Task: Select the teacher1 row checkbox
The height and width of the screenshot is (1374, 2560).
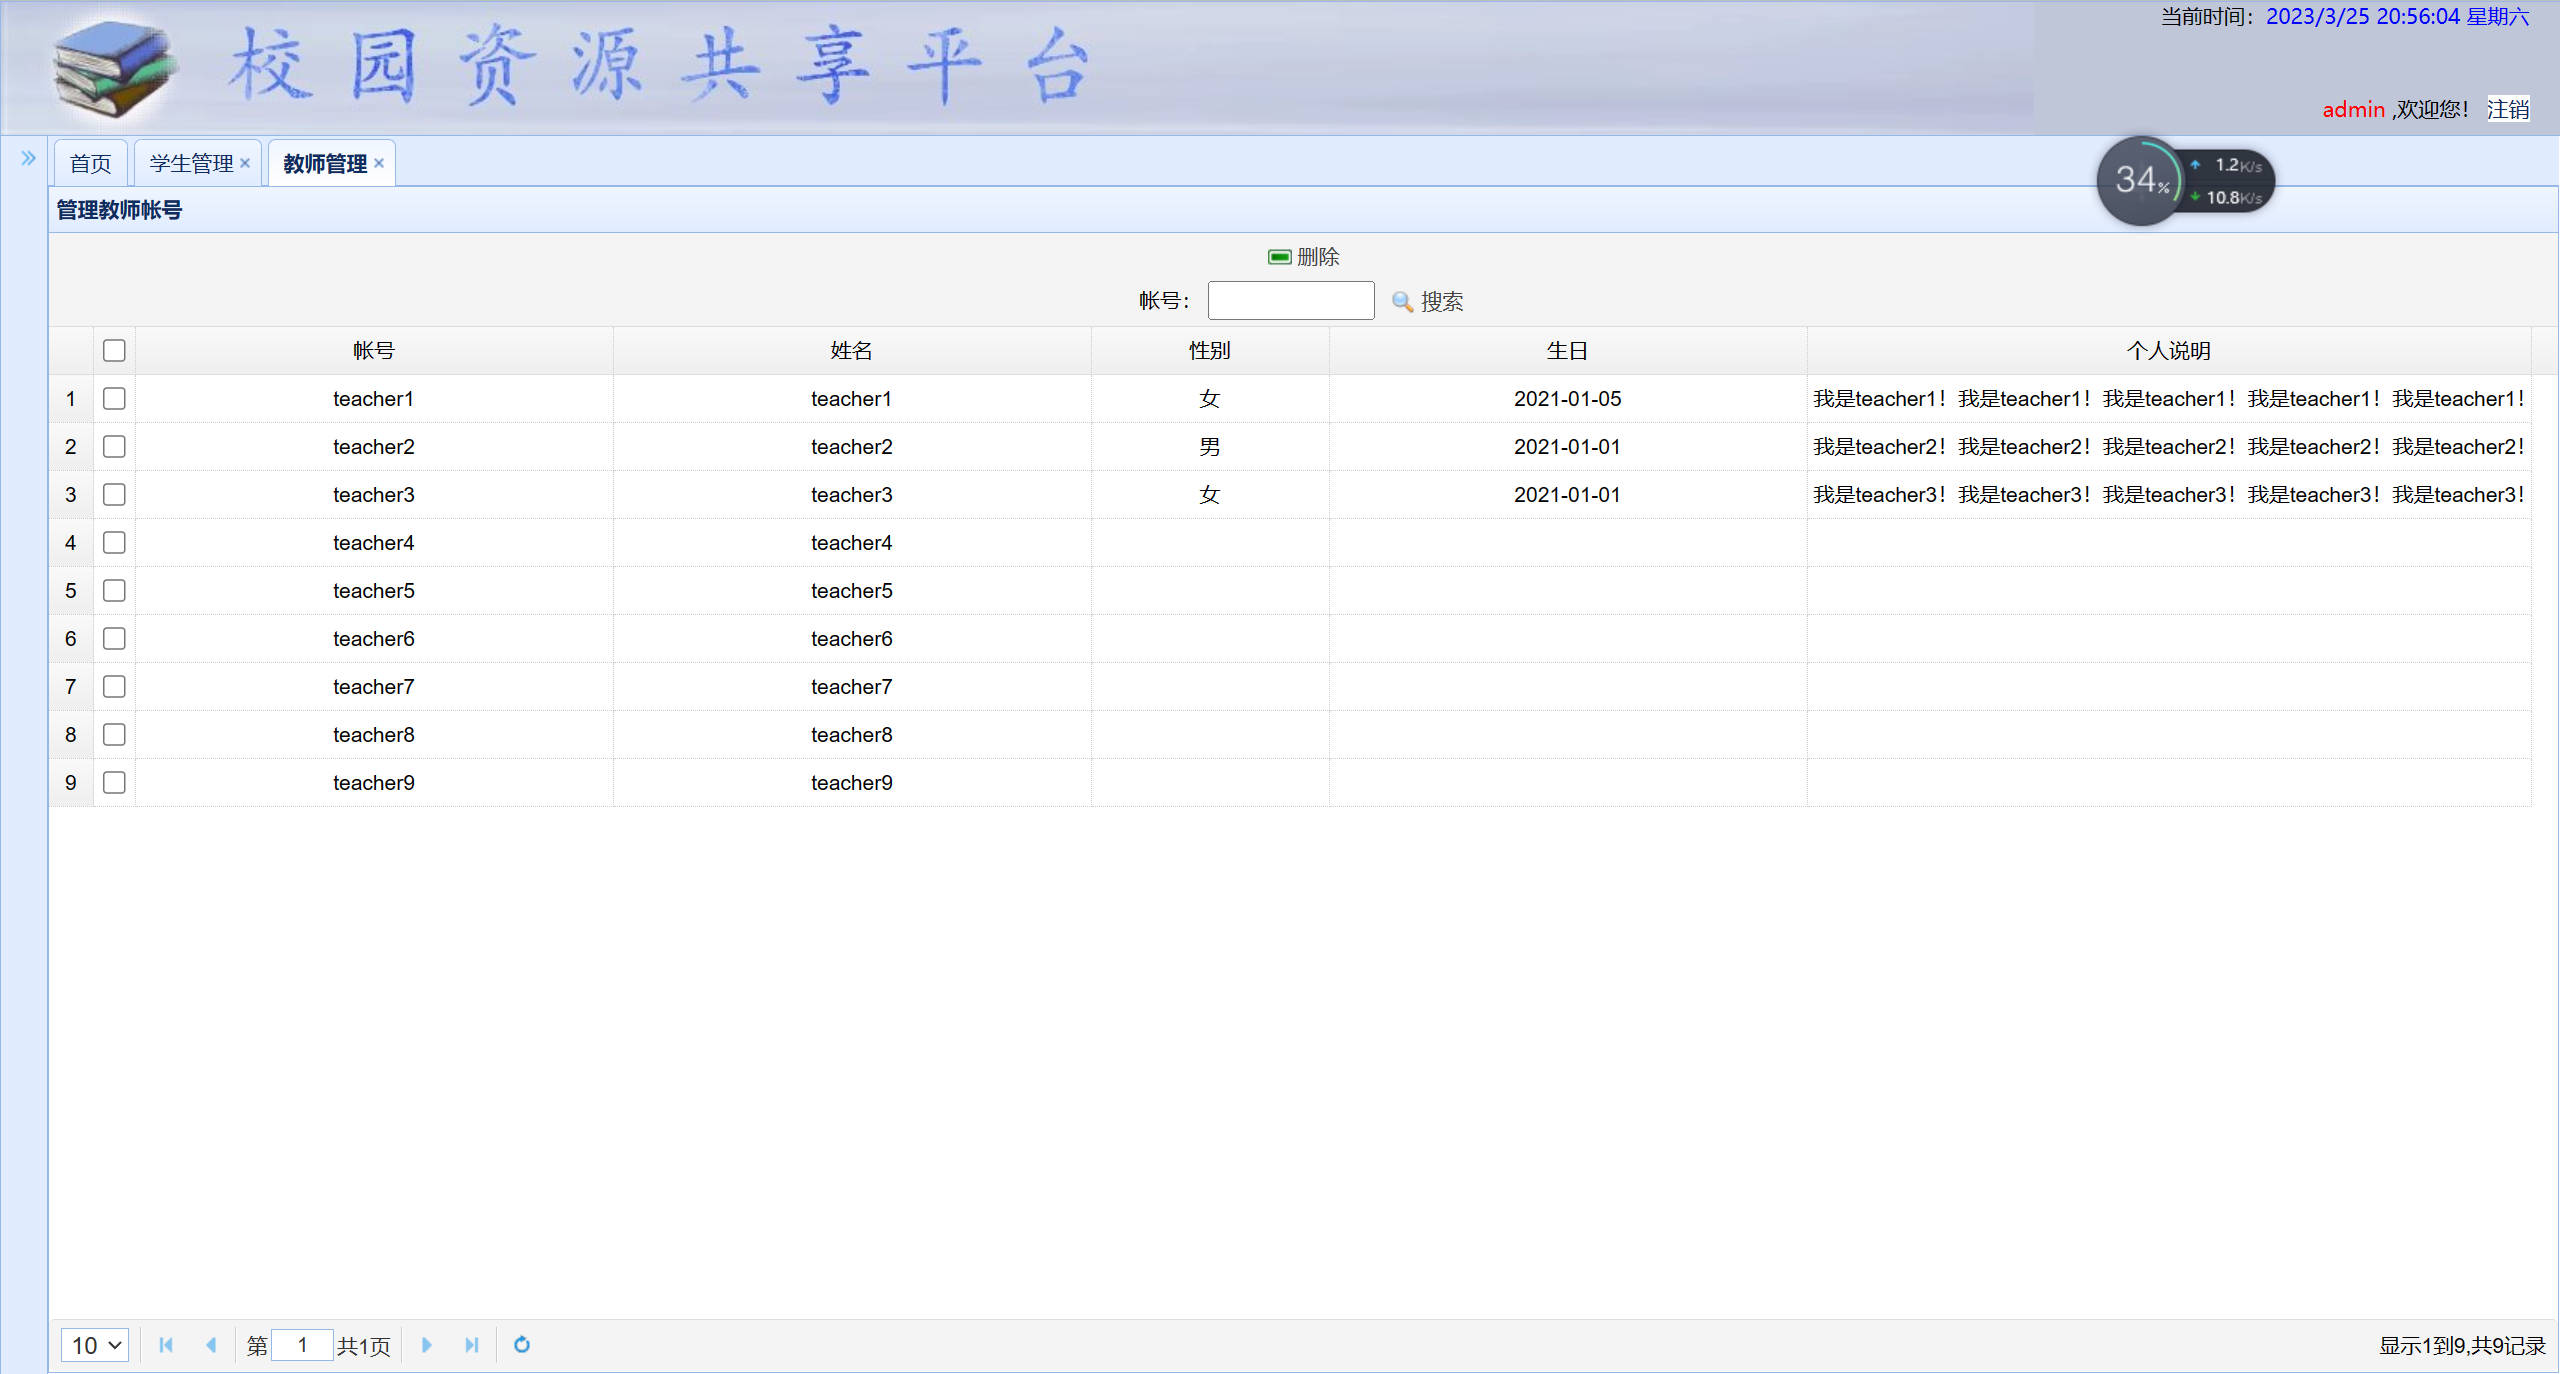Action: click(114, 399)
